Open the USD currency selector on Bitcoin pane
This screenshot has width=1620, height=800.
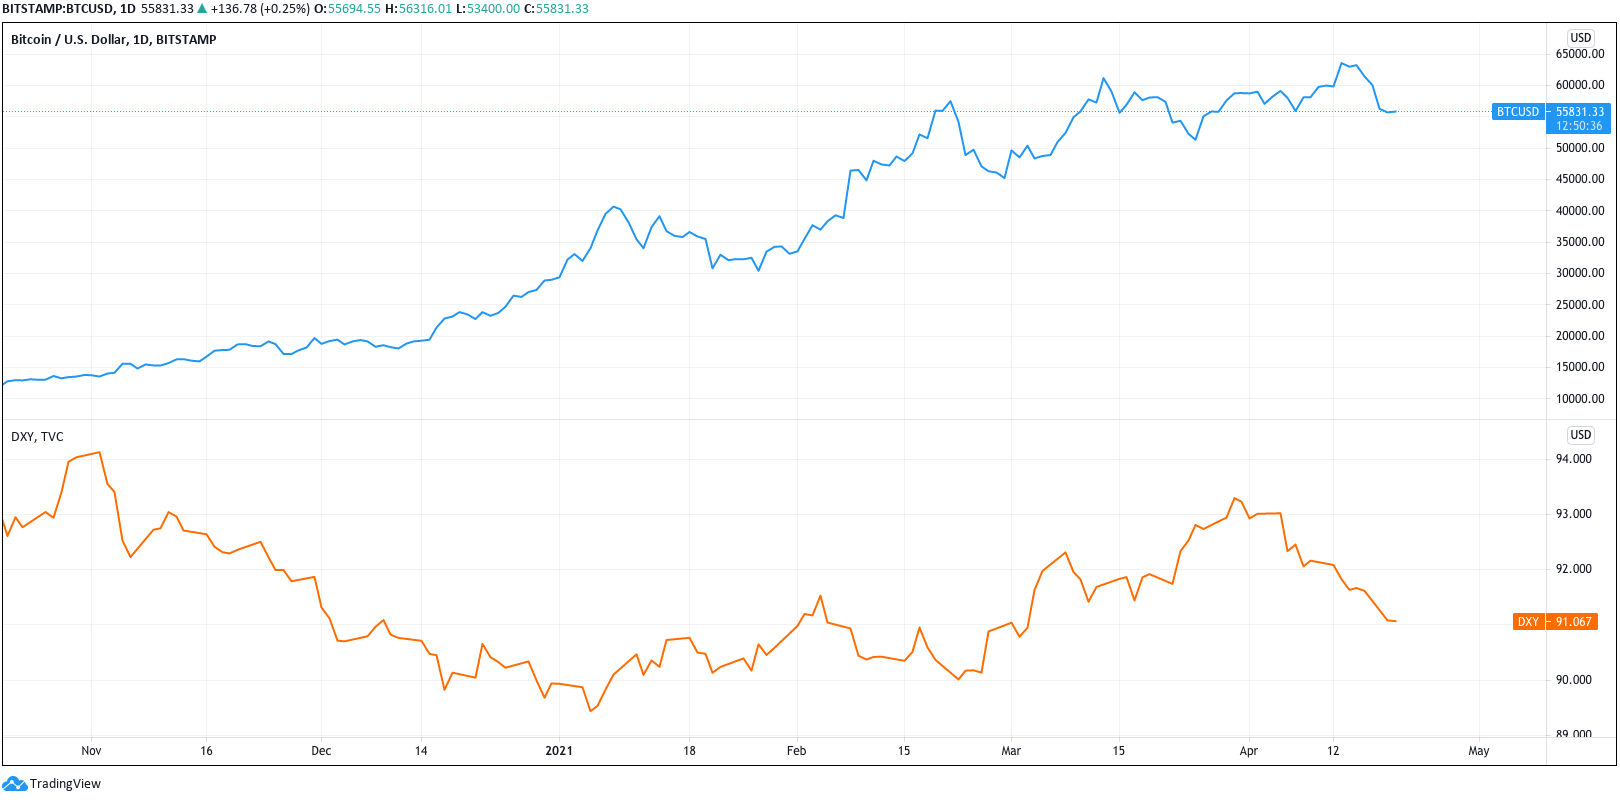pos(1580,38)
